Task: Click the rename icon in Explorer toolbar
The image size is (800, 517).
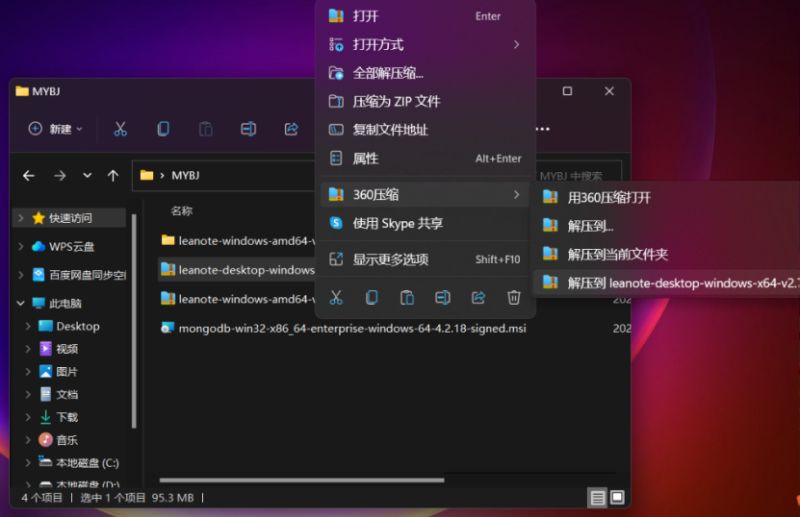Action: 248,129
